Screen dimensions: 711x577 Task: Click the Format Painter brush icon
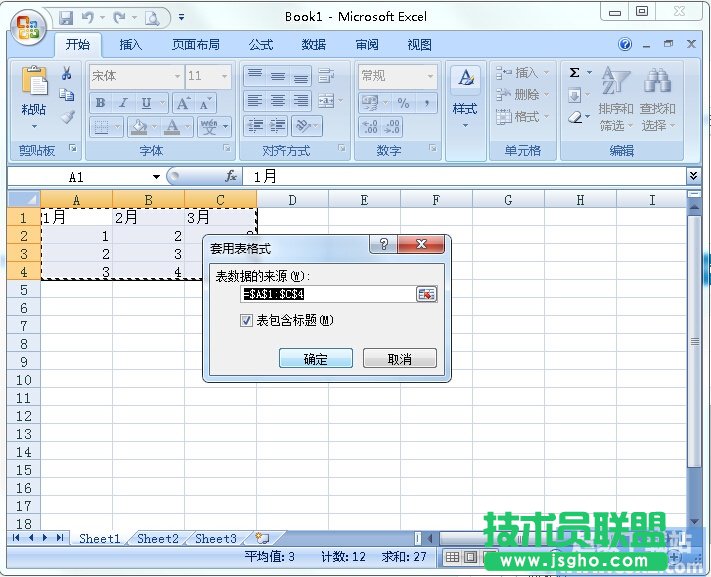[67, 117]
